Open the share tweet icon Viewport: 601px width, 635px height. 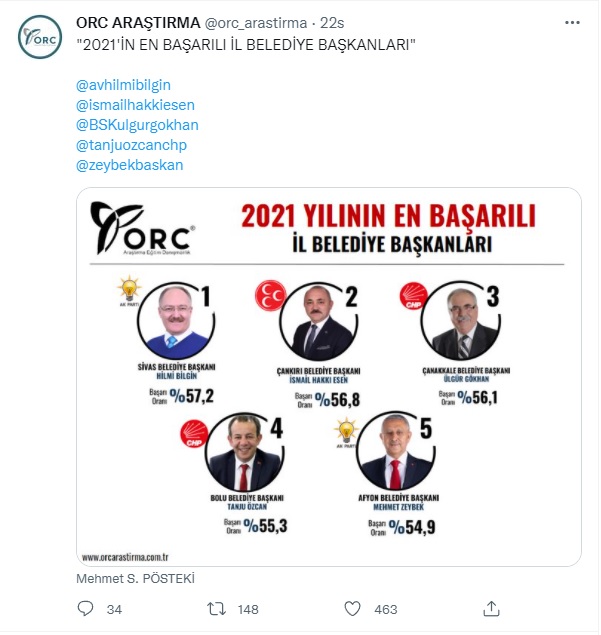491,609
